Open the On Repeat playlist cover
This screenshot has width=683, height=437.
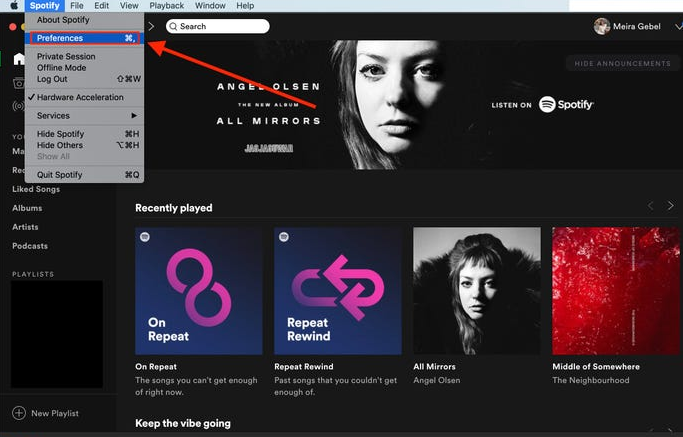tap(199, 291)
